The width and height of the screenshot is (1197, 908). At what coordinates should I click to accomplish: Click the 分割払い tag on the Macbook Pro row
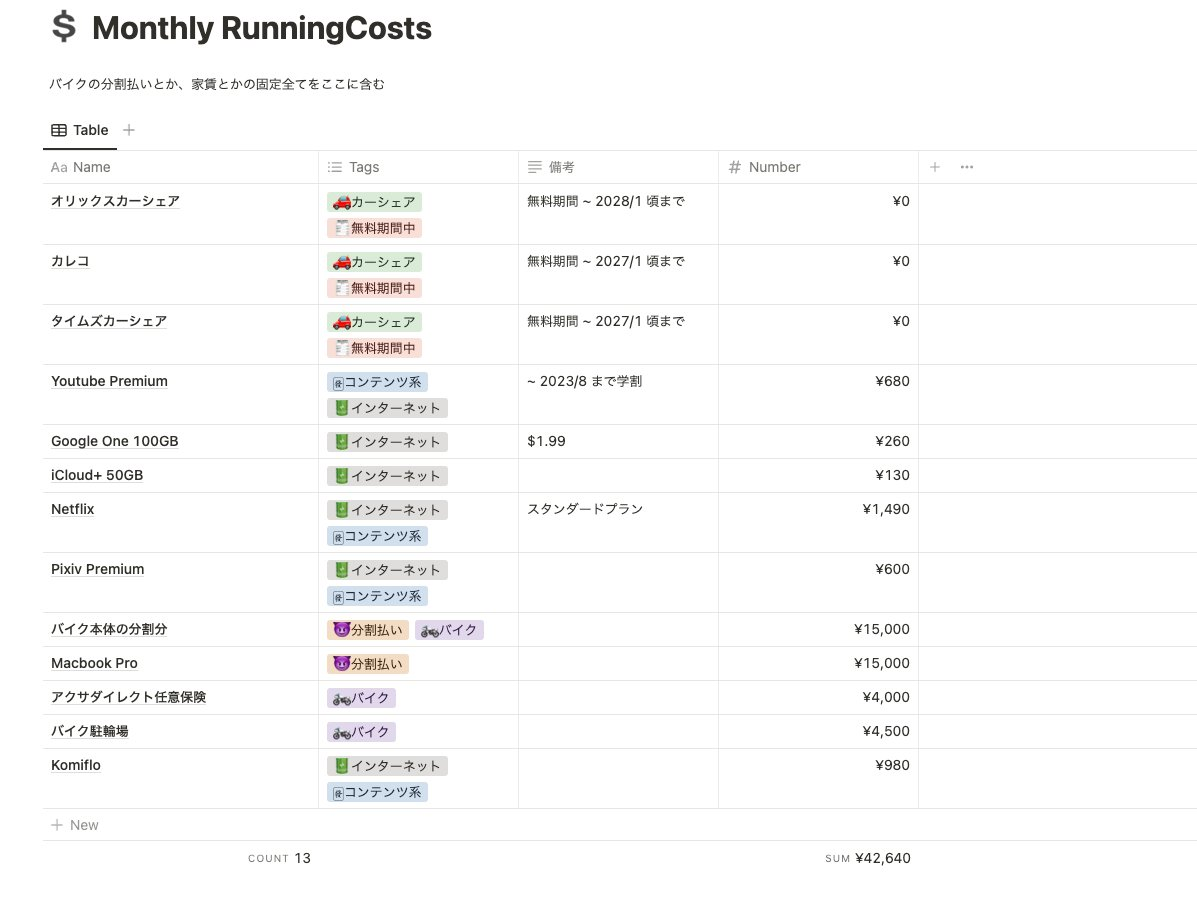click(367, 664)
